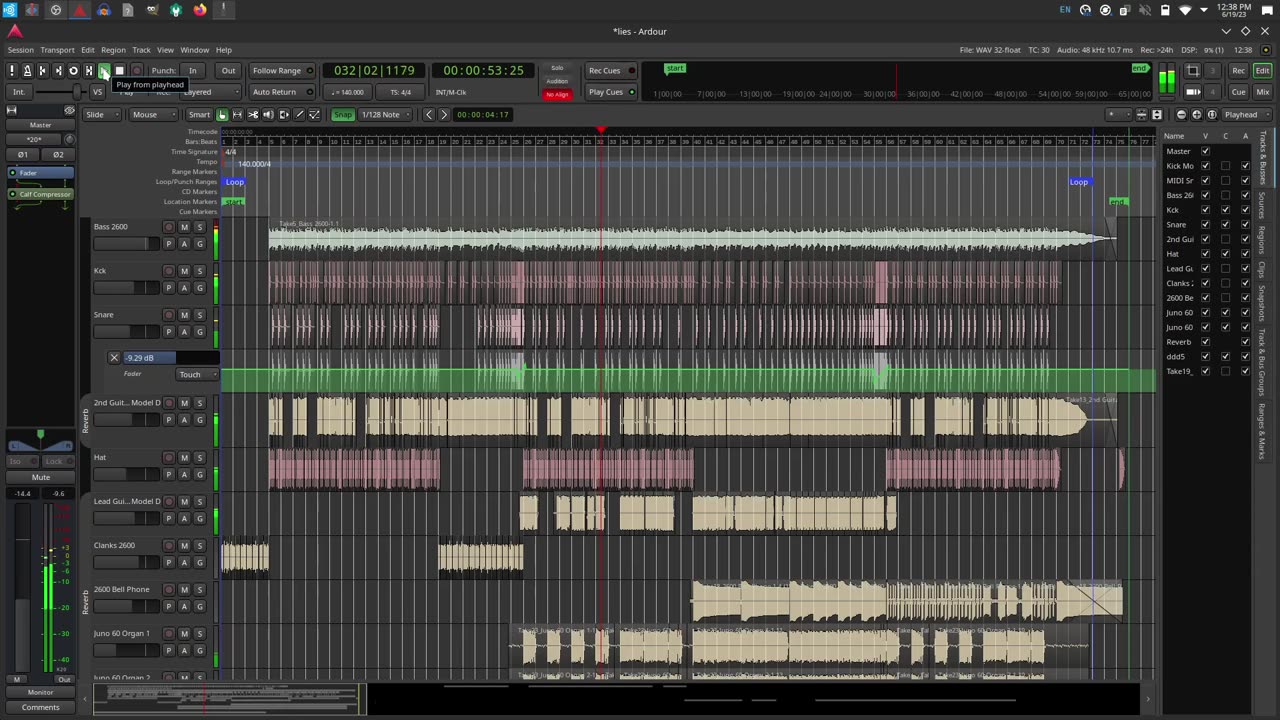Image resolution: width=1280 pixels, height=720 pixels.
Task: Open the Transport menu
Action: [57, 50]
